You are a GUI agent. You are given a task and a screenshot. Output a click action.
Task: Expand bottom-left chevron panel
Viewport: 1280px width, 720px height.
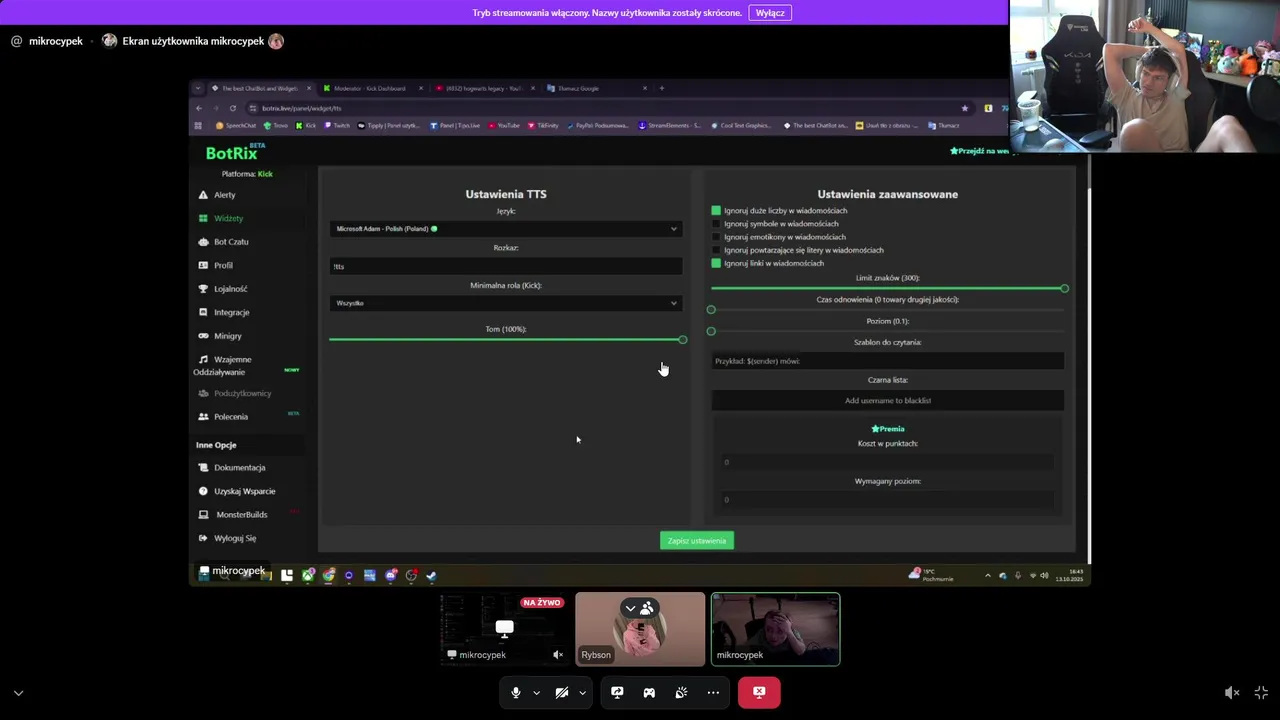tap(18, 692)
